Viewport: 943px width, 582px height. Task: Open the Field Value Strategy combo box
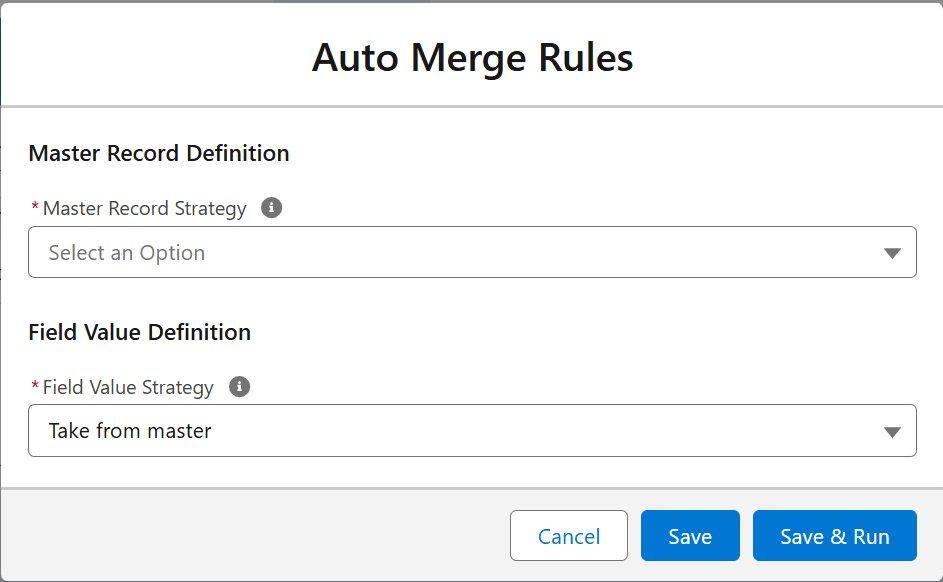pos(472,430)
